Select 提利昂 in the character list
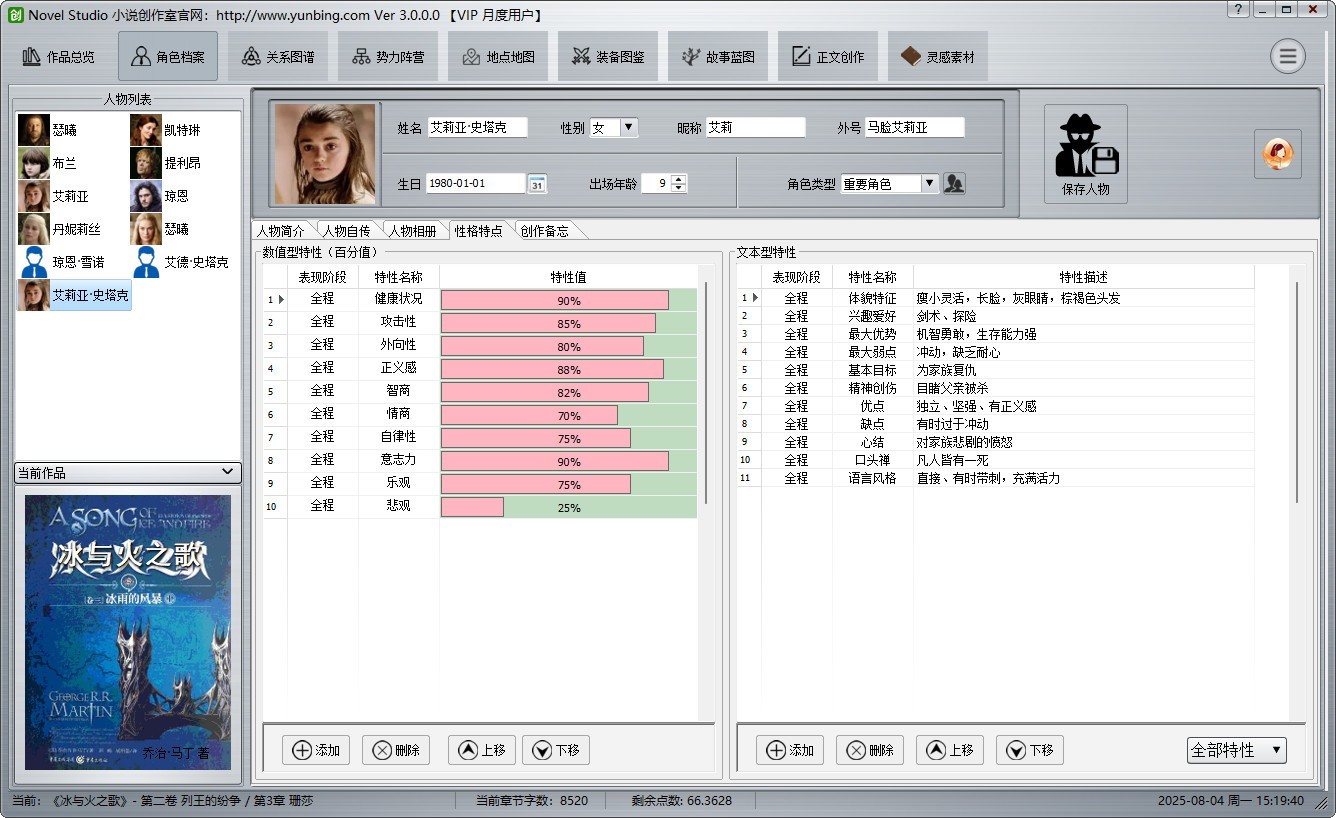 point(182,163)
